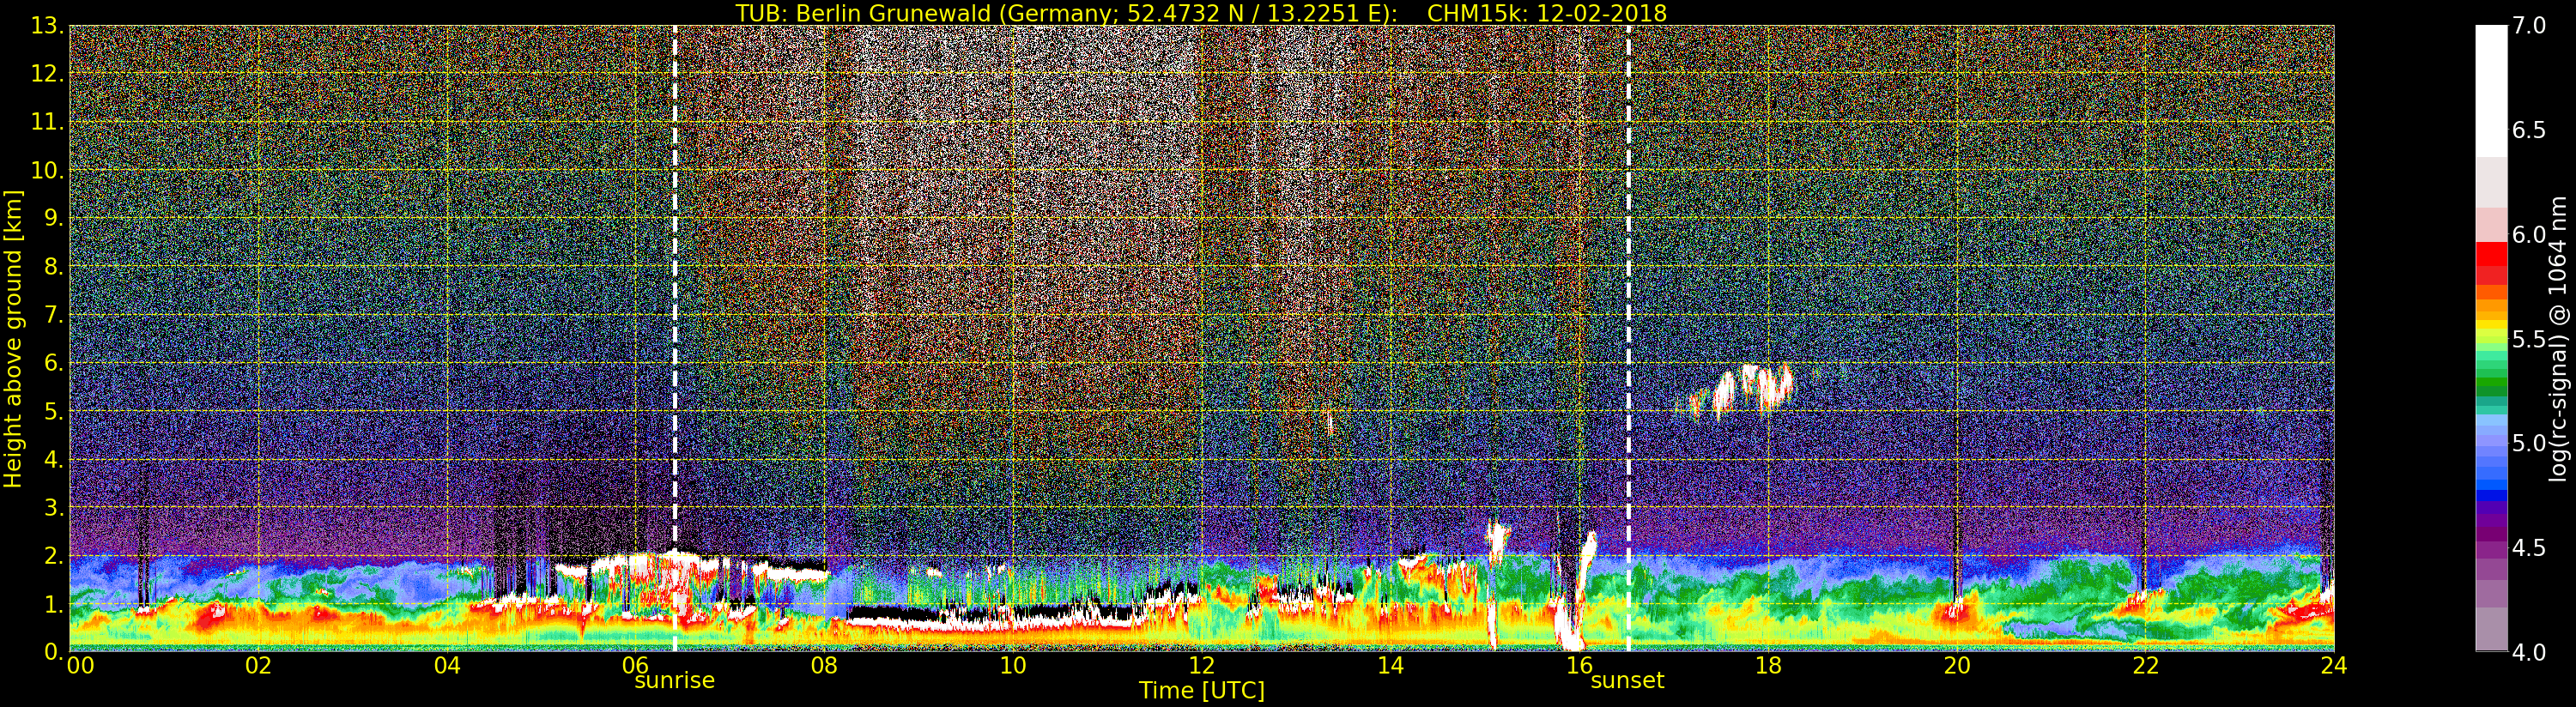Click the height axis tick '4.'

(54, 459)
